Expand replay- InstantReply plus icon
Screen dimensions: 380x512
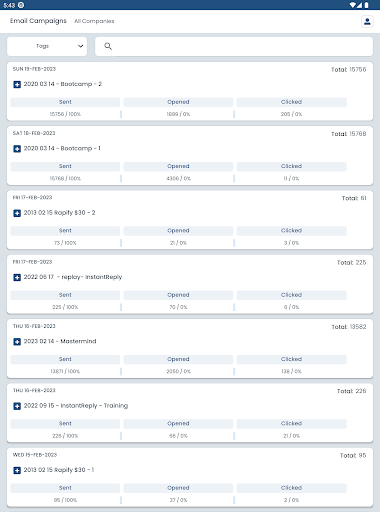[x=17, y=277]
